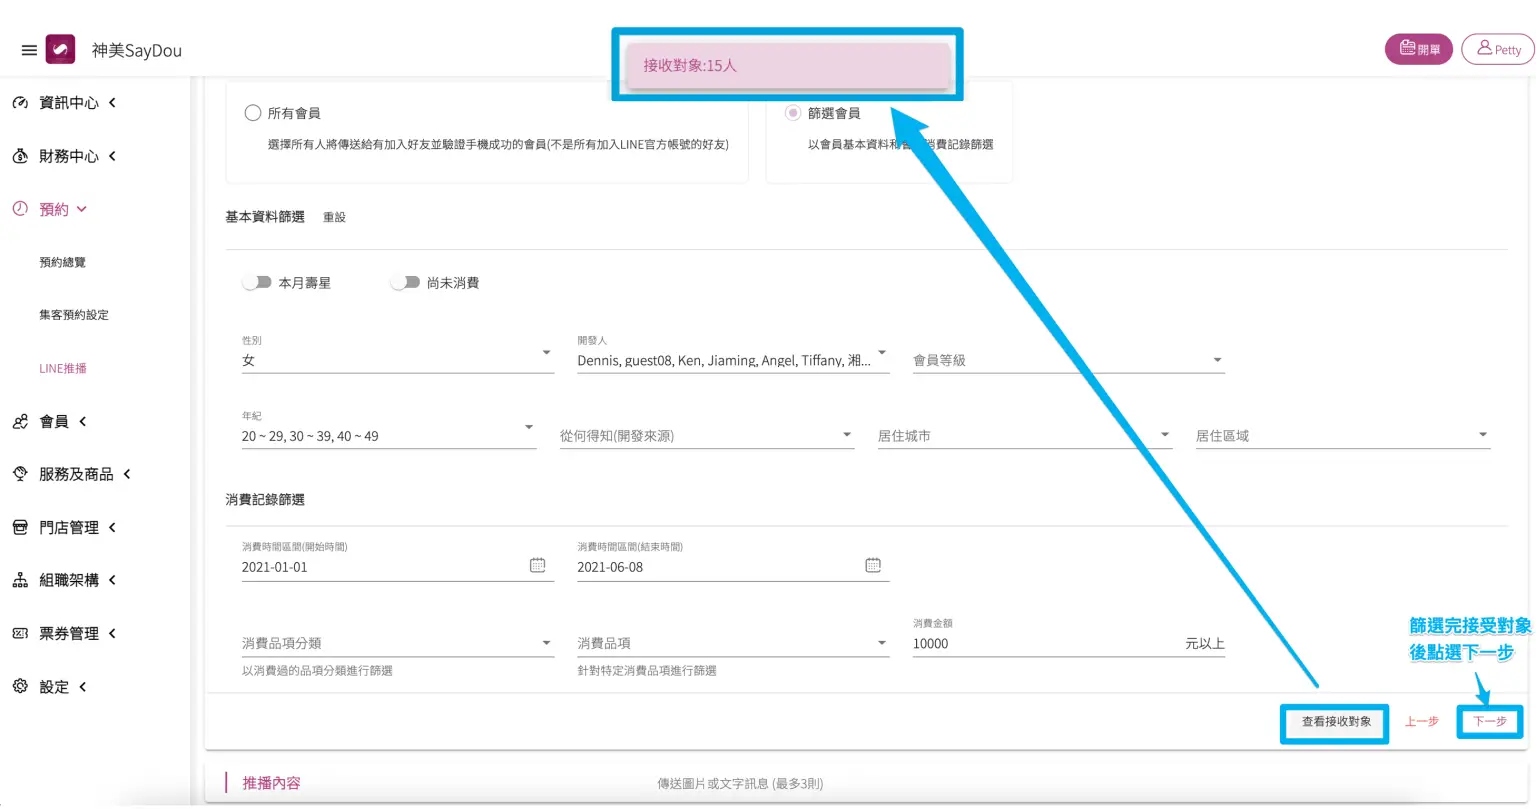This screenshot has height=809, width=1536.
Task: Open 預約總覽 sidebar item
Action: 62,262
